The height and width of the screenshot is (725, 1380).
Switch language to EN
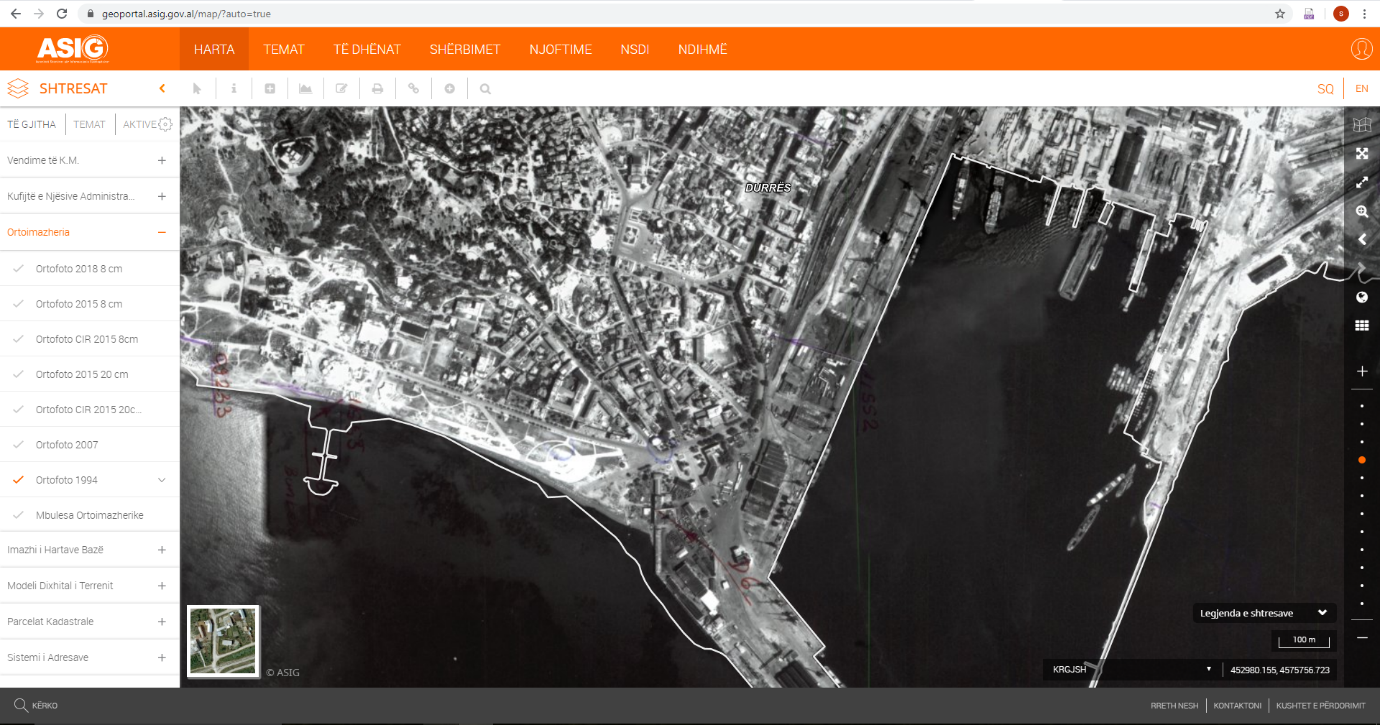1361,89
